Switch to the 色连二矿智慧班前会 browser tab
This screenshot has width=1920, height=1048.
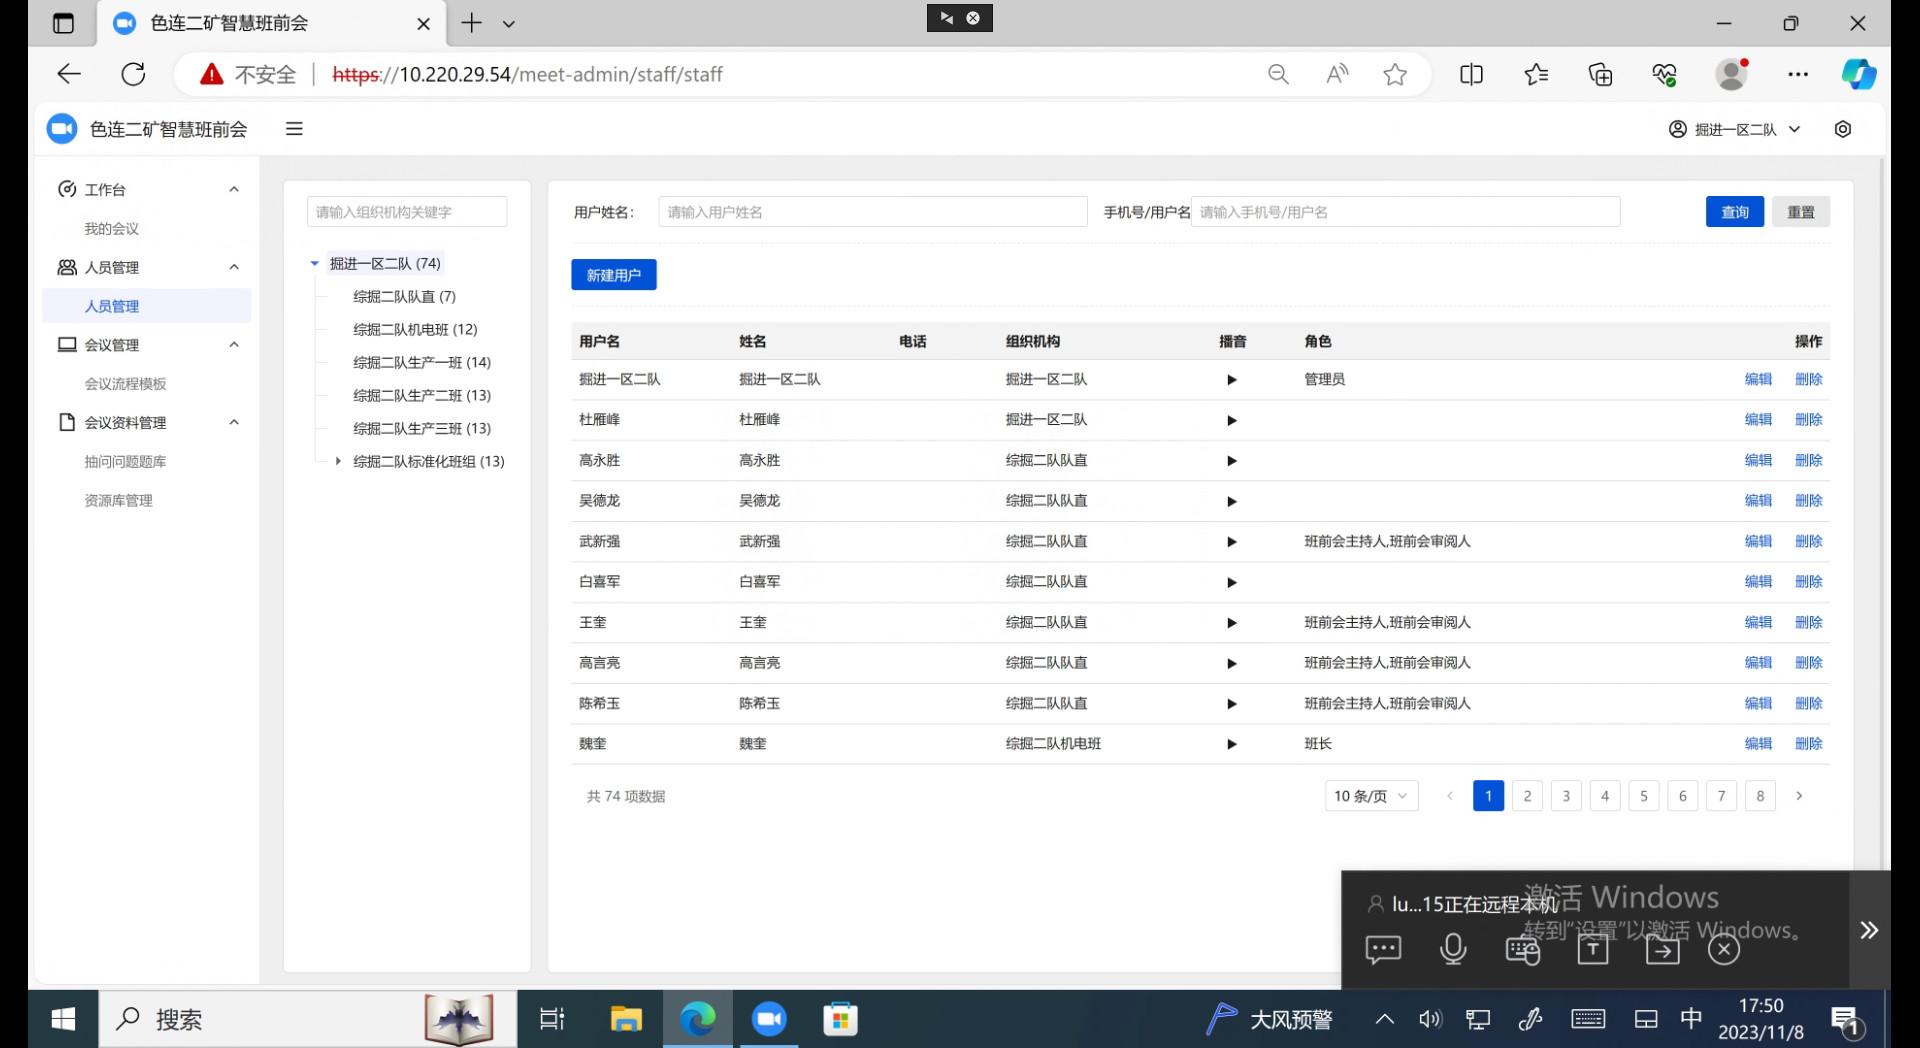(270, 23)
